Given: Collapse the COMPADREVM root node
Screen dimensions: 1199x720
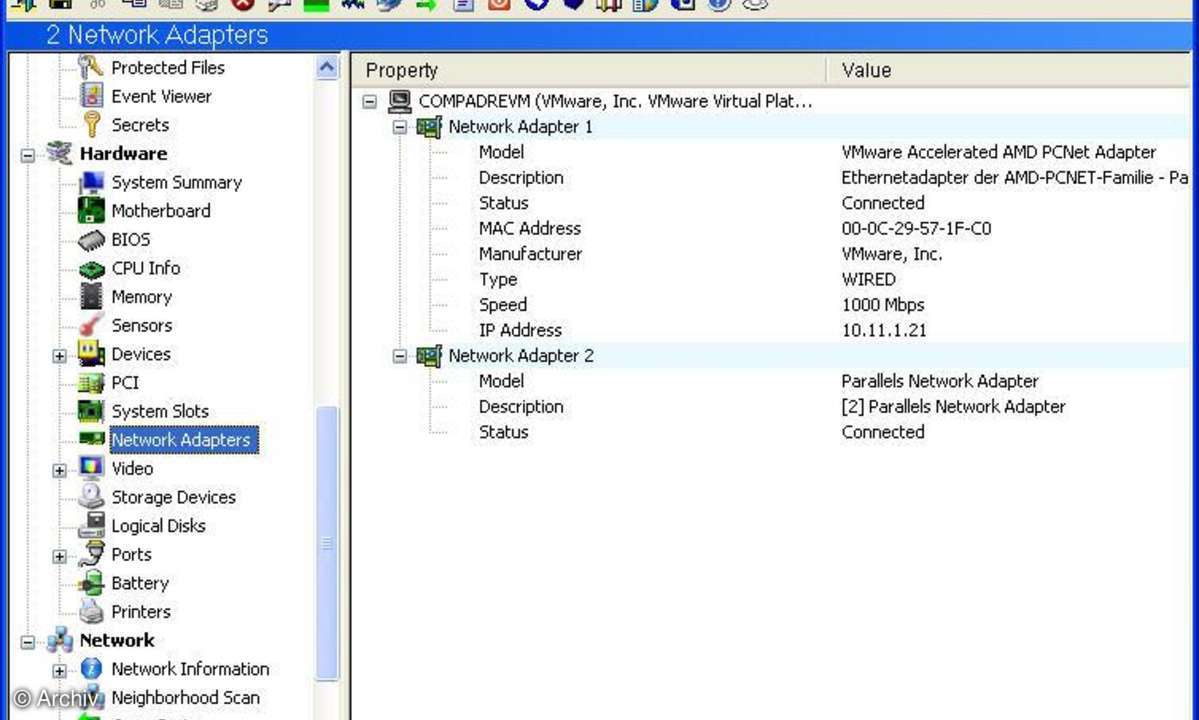Looking at the screenshot, I should click(x=370, y=101).
